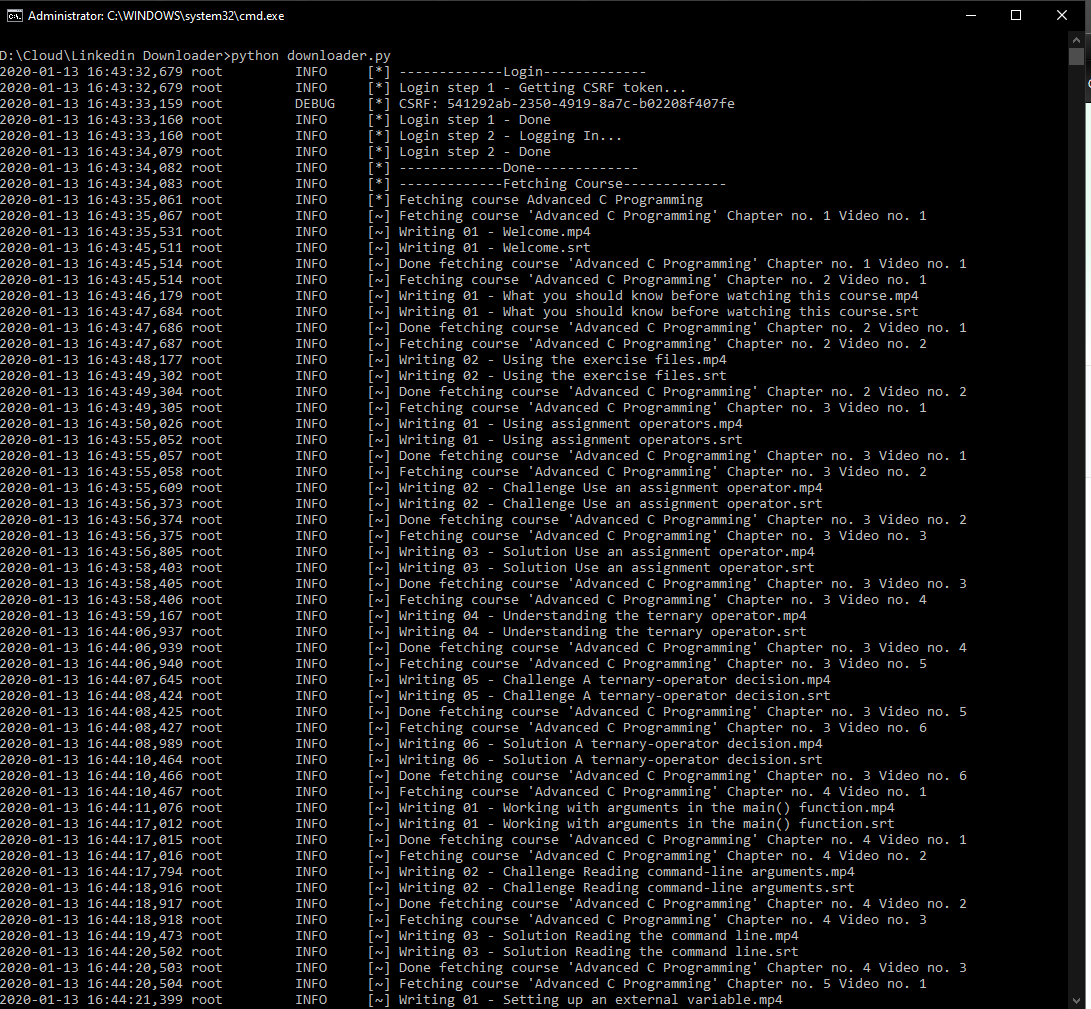Click the timestamp 2020-01-13 16:44:21,399
Screen dimensions: 1091x1009
coord(91,1000)
